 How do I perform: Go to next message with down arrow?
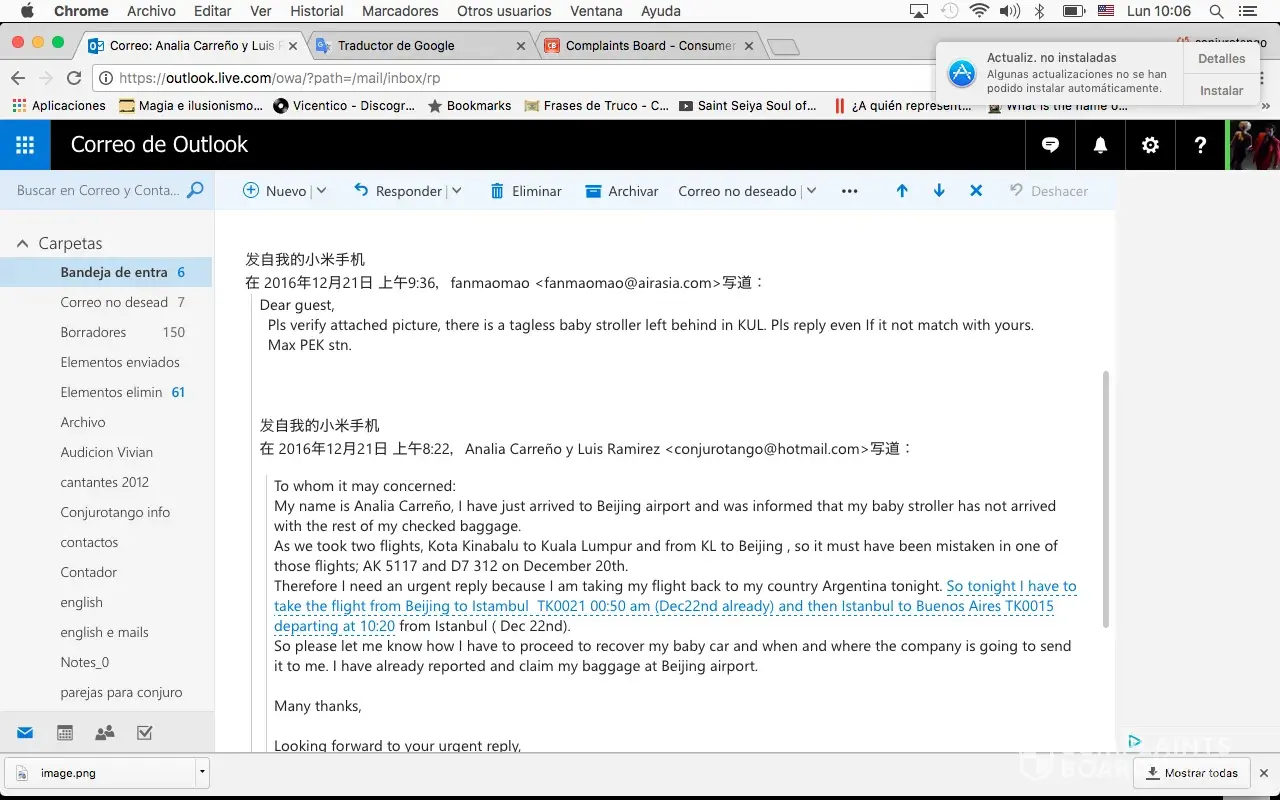tap(939, 191)
